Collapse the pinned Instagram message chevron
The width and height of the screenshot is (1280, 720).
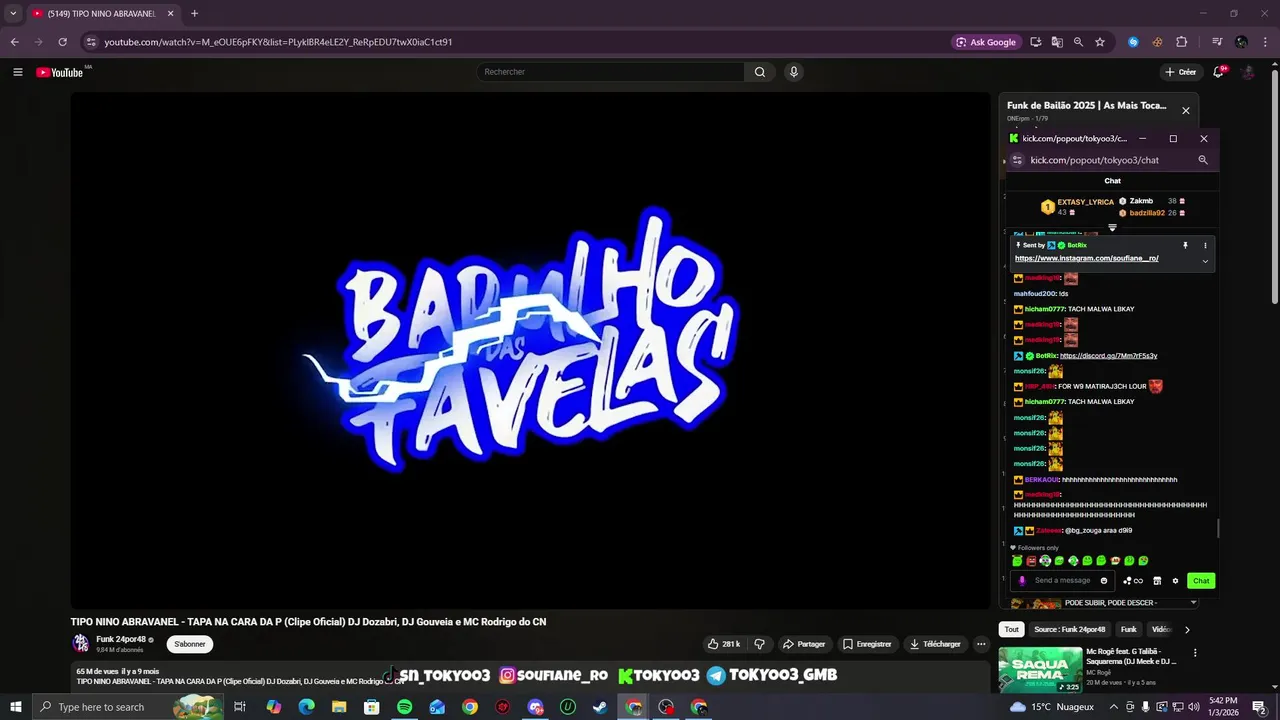1205,262
